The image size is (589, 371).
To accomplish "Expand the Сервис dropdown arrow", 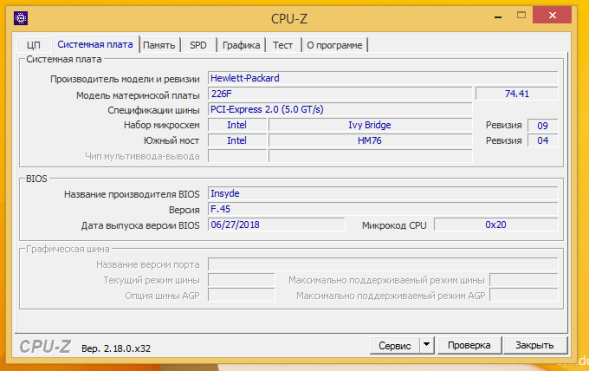I will [427, 345].
